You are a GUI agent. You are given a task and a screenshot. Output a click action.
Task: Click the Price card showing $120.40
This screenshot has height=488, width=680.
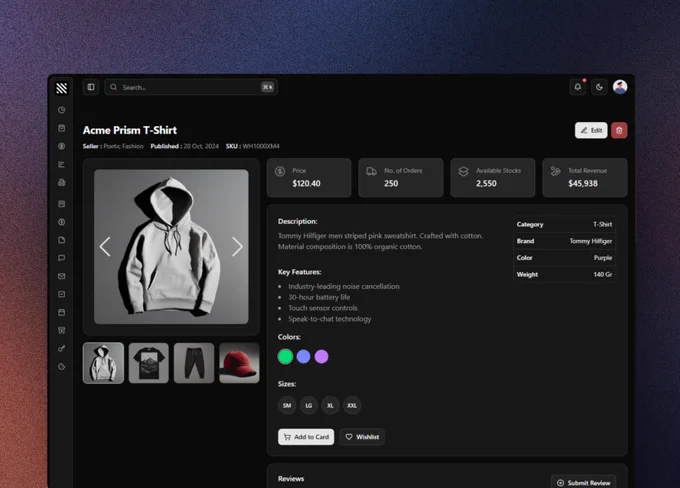pyautogui.click(x=309, y=177)
